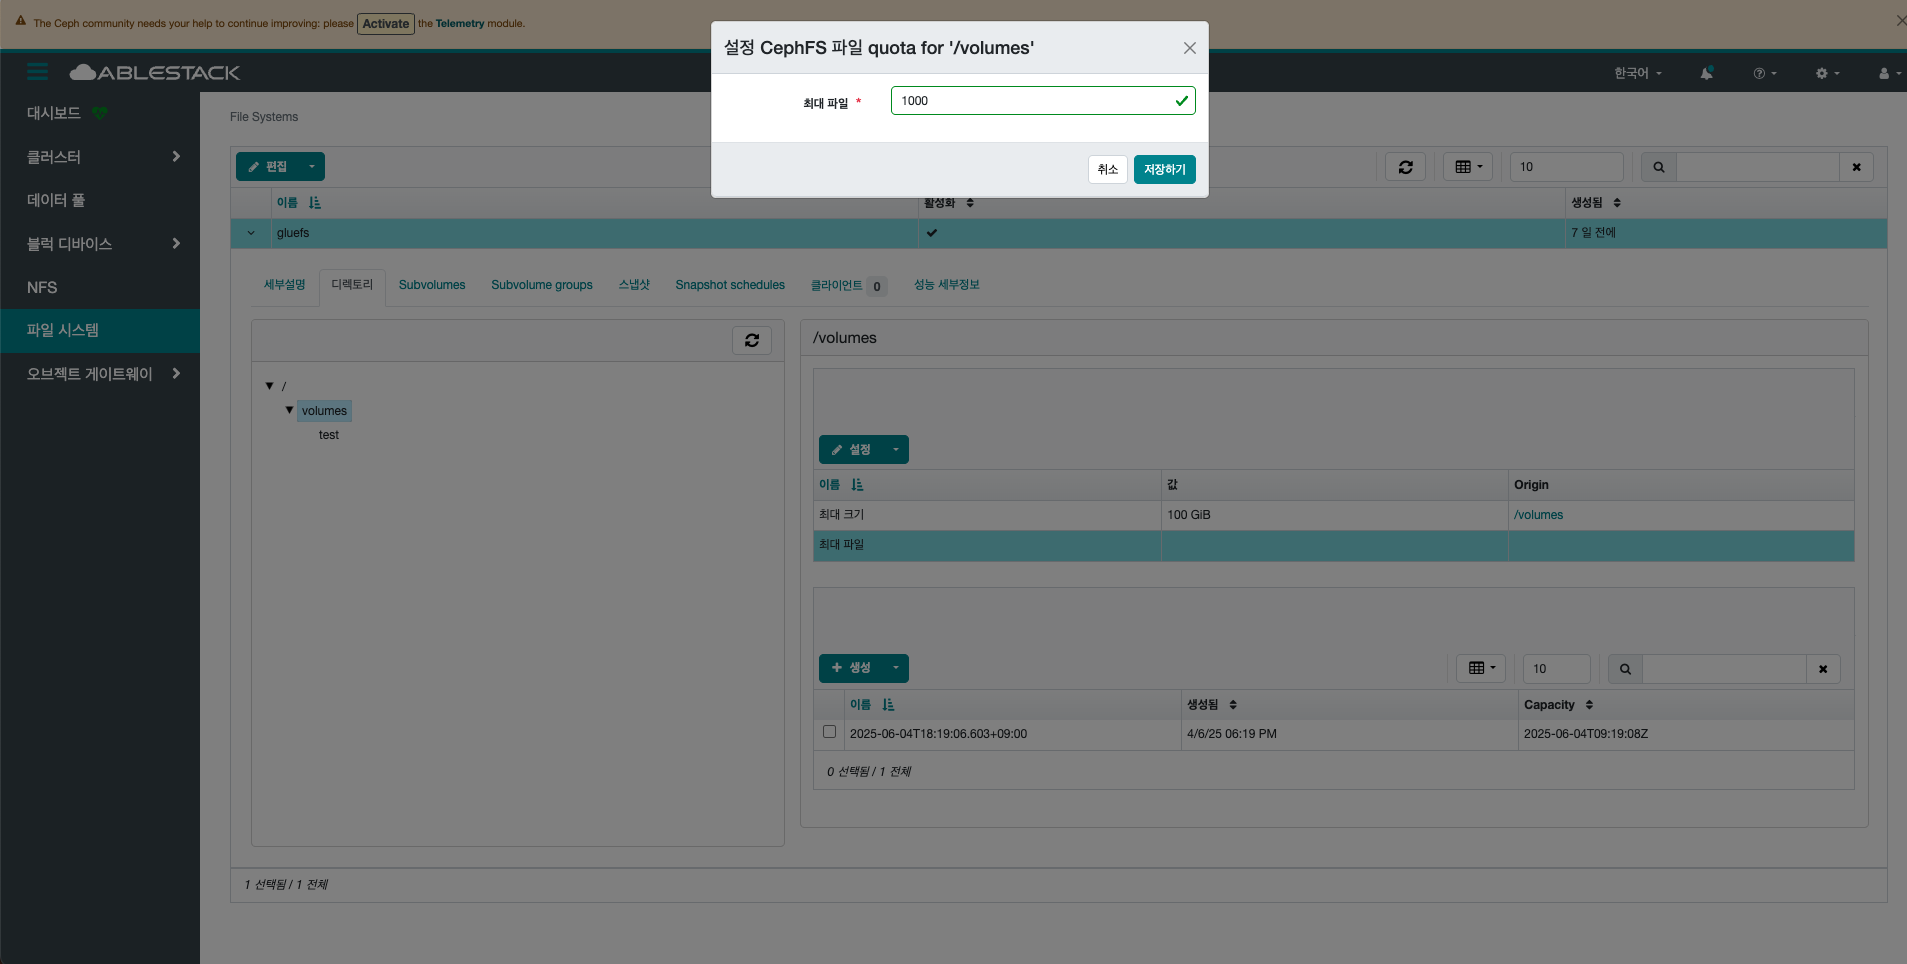Open the help question mark menu
1907x964 pixels.
(1764, 73)
